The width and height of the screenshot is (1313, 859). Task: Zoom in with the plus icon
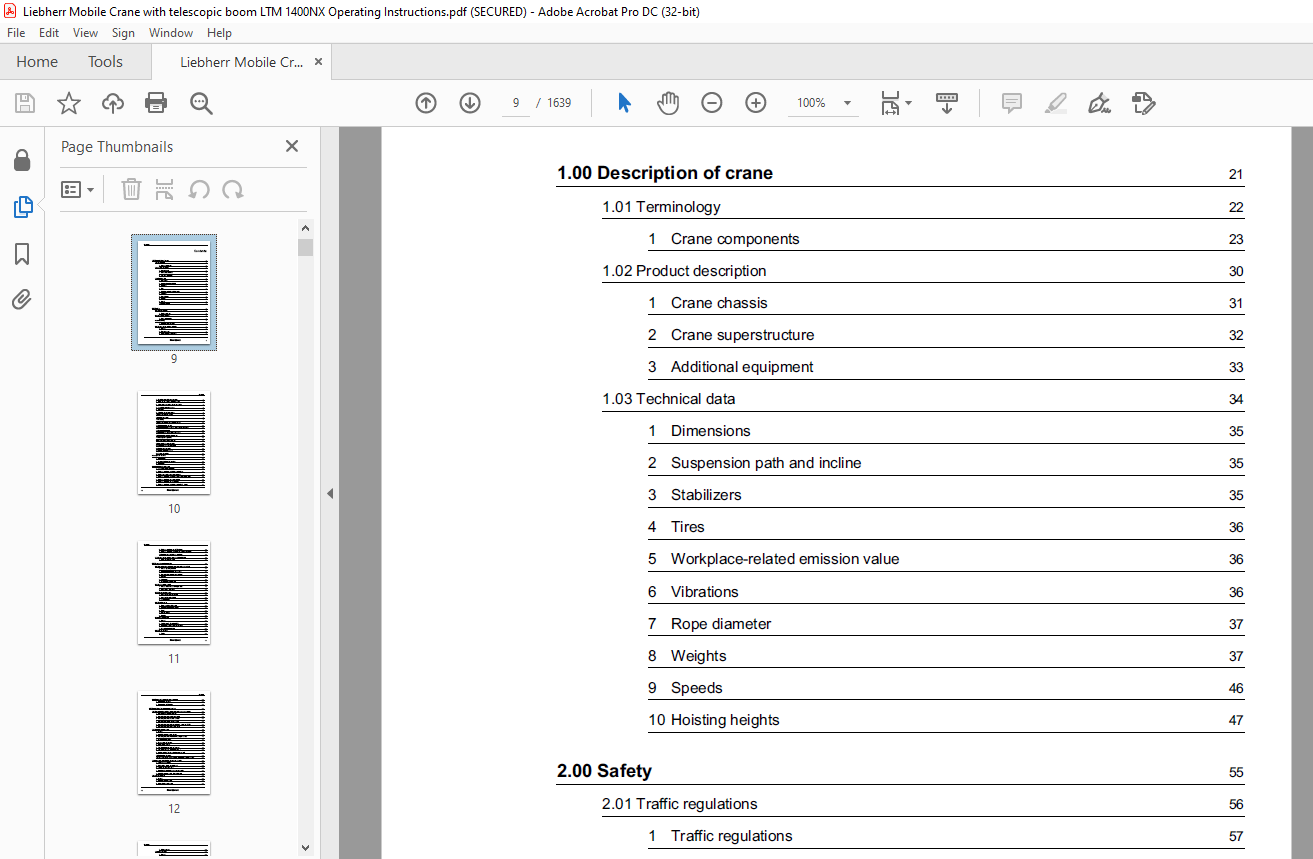tap(756, 103)
